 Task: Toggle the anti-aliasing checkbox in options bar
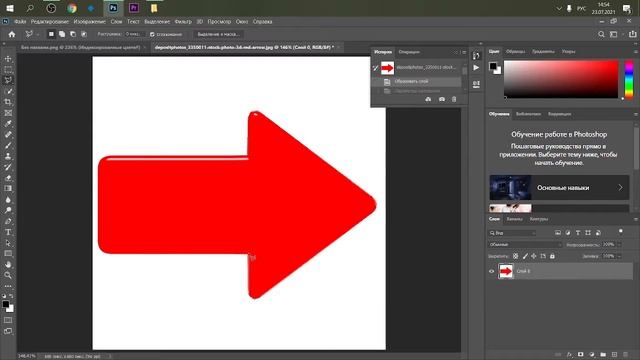(x=152, y=35)
